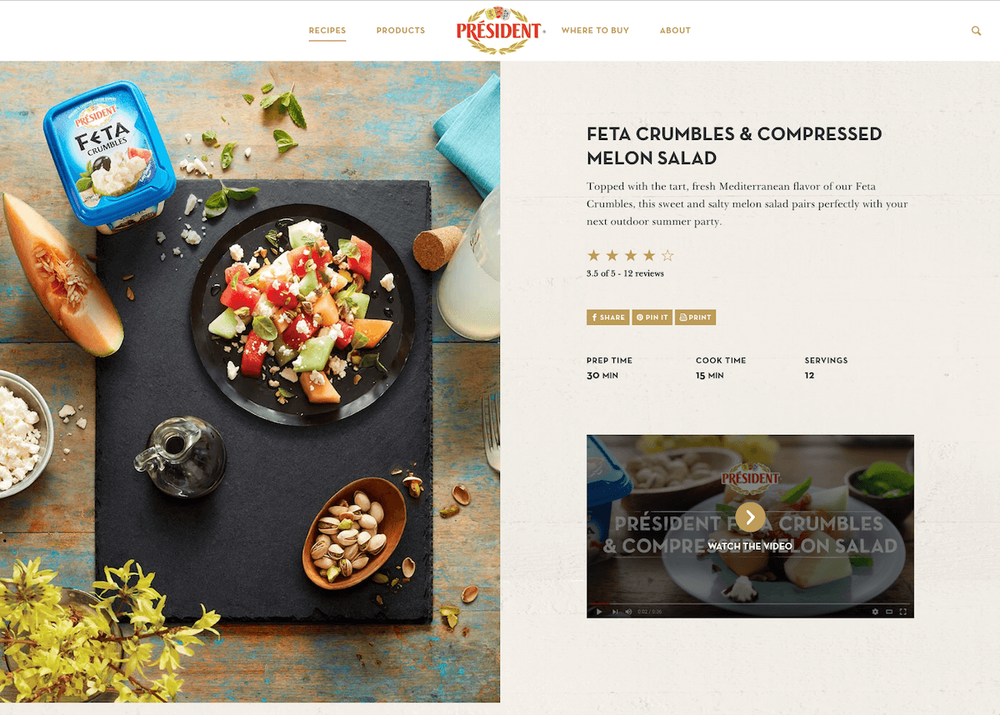The width and height of the screenshot is (1000, 715).
Task: Open the Products menu item
Action: coord(401,31)
